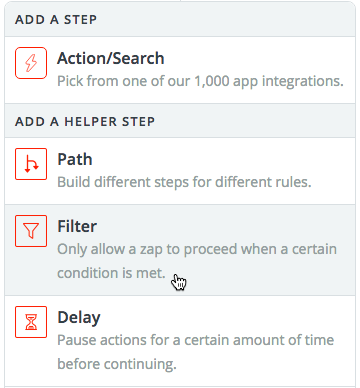Click 'Pick from one of our 1,000 app integrations' text

200,81
